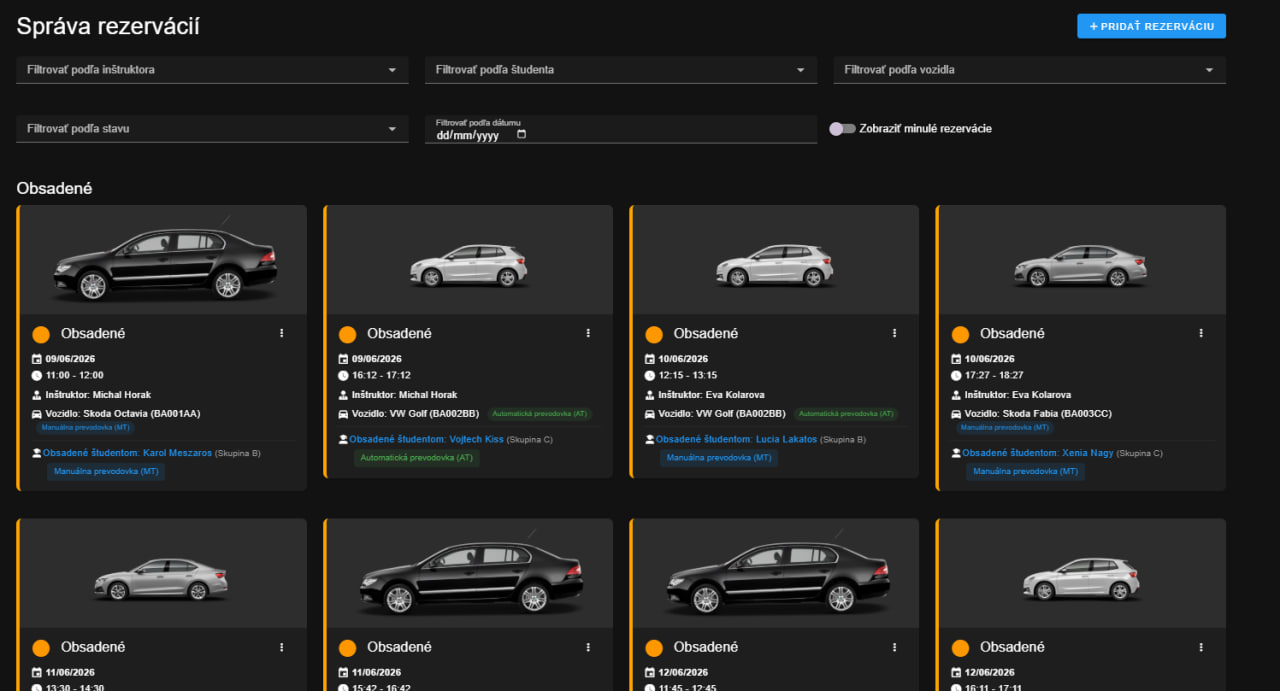1280x691 pixels.
Task: Click the student icon before Xenia Nagy
Action: pos(956,453)
